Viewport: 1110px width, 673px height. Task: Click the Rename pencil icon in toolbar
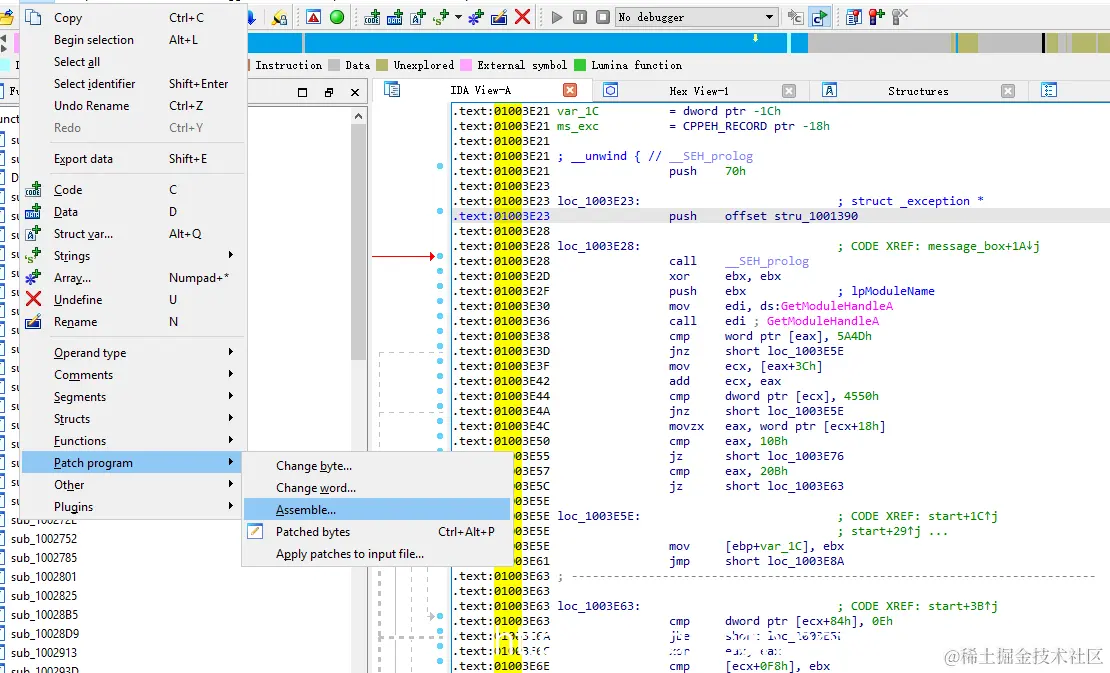click(499, 17)
